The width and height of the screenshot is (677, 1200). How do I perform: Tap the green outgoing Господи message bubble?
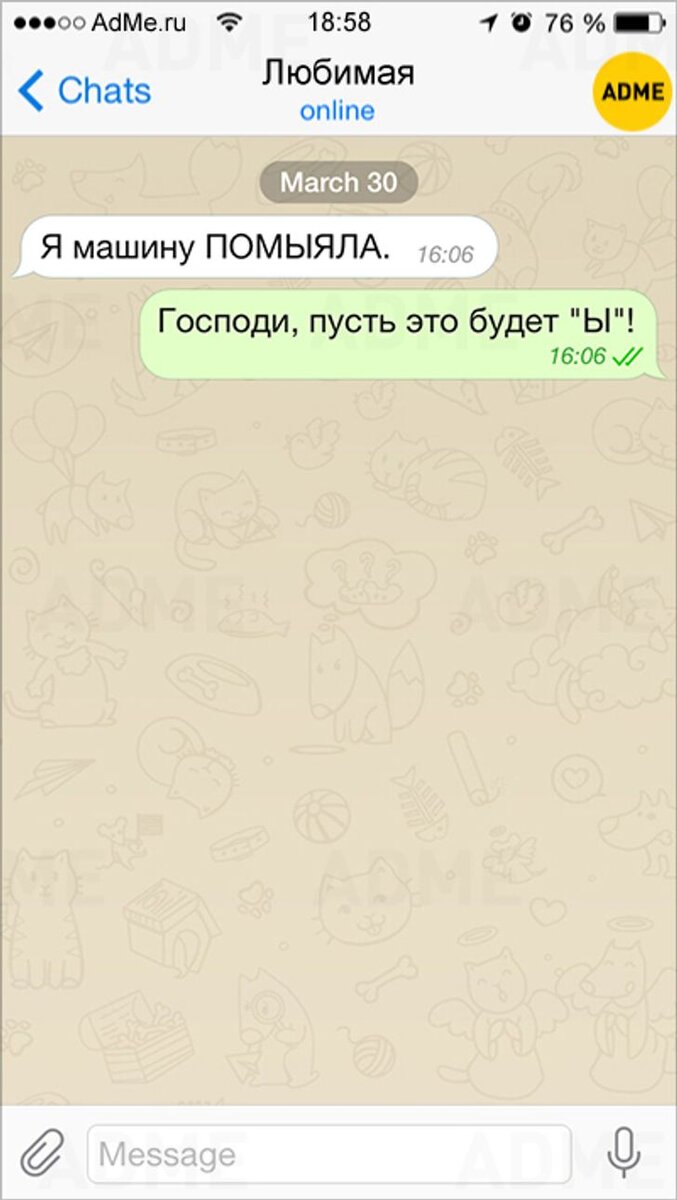(402, 333)
